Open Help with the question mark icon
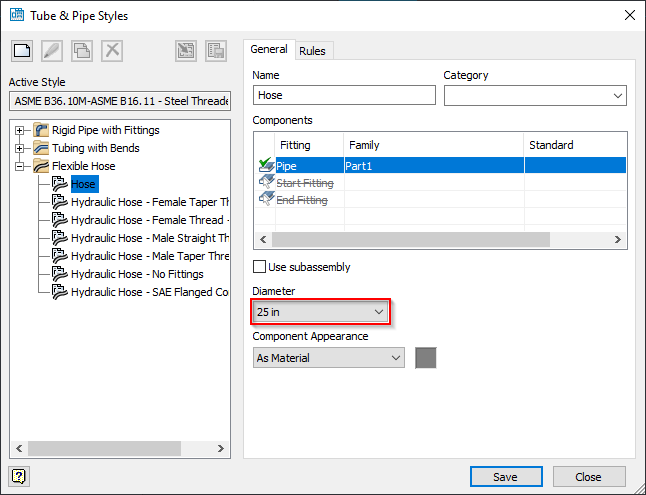 [19, 476]
